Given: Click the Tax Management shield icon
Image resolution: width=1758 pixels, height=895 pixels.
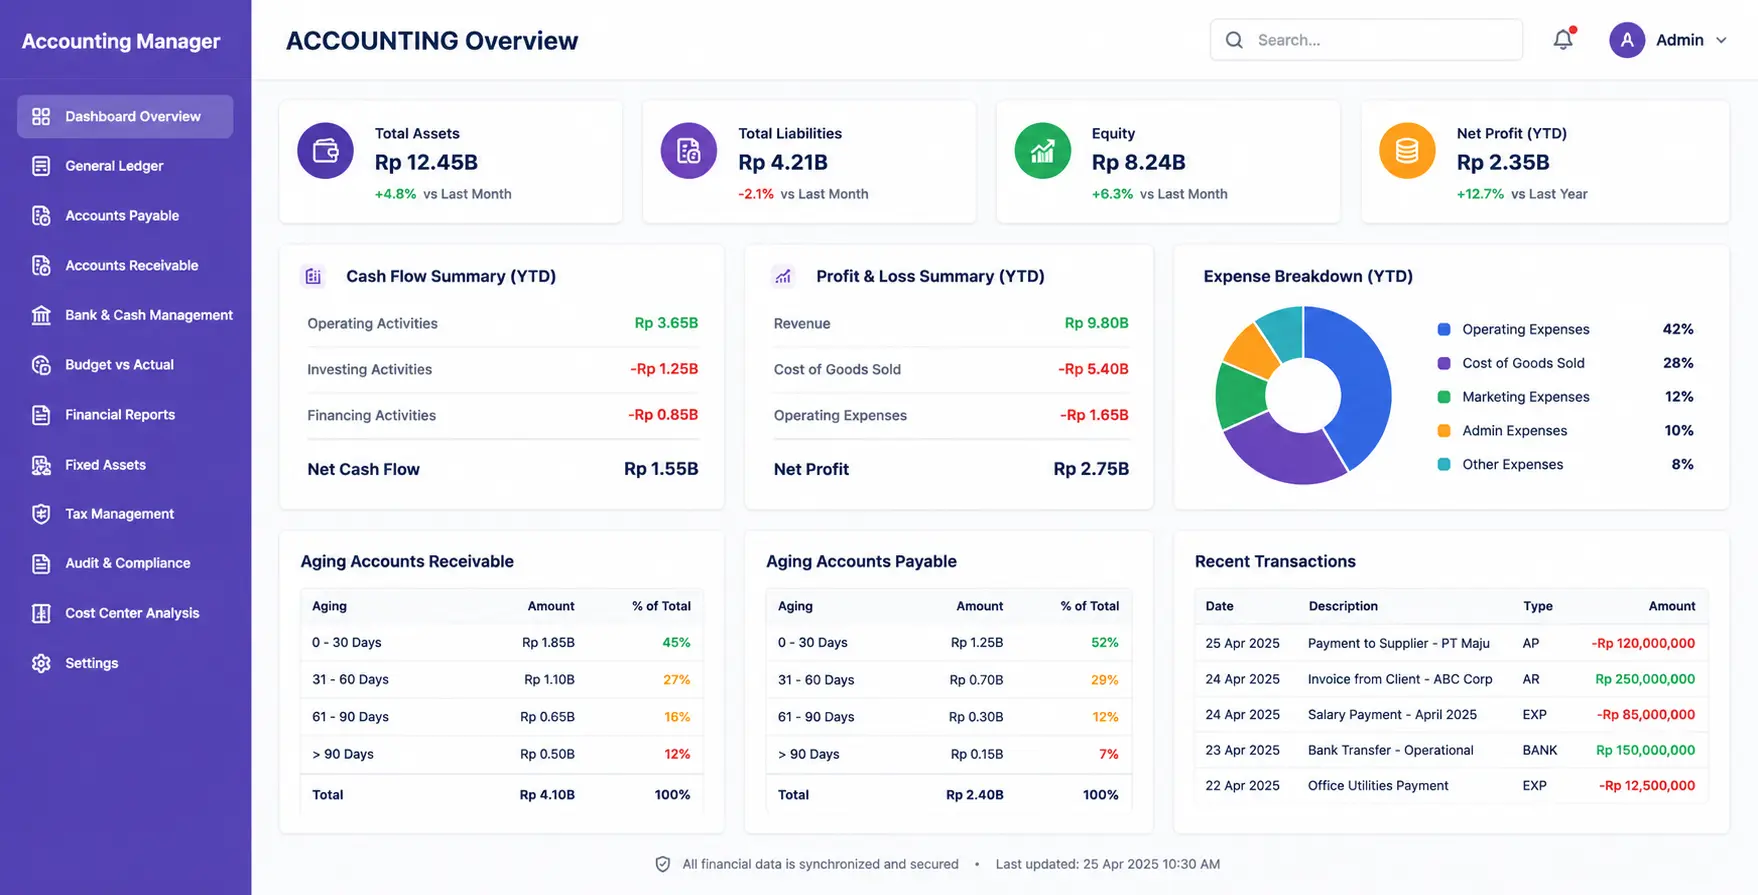Looking at the screenshot, I should 41,514.
